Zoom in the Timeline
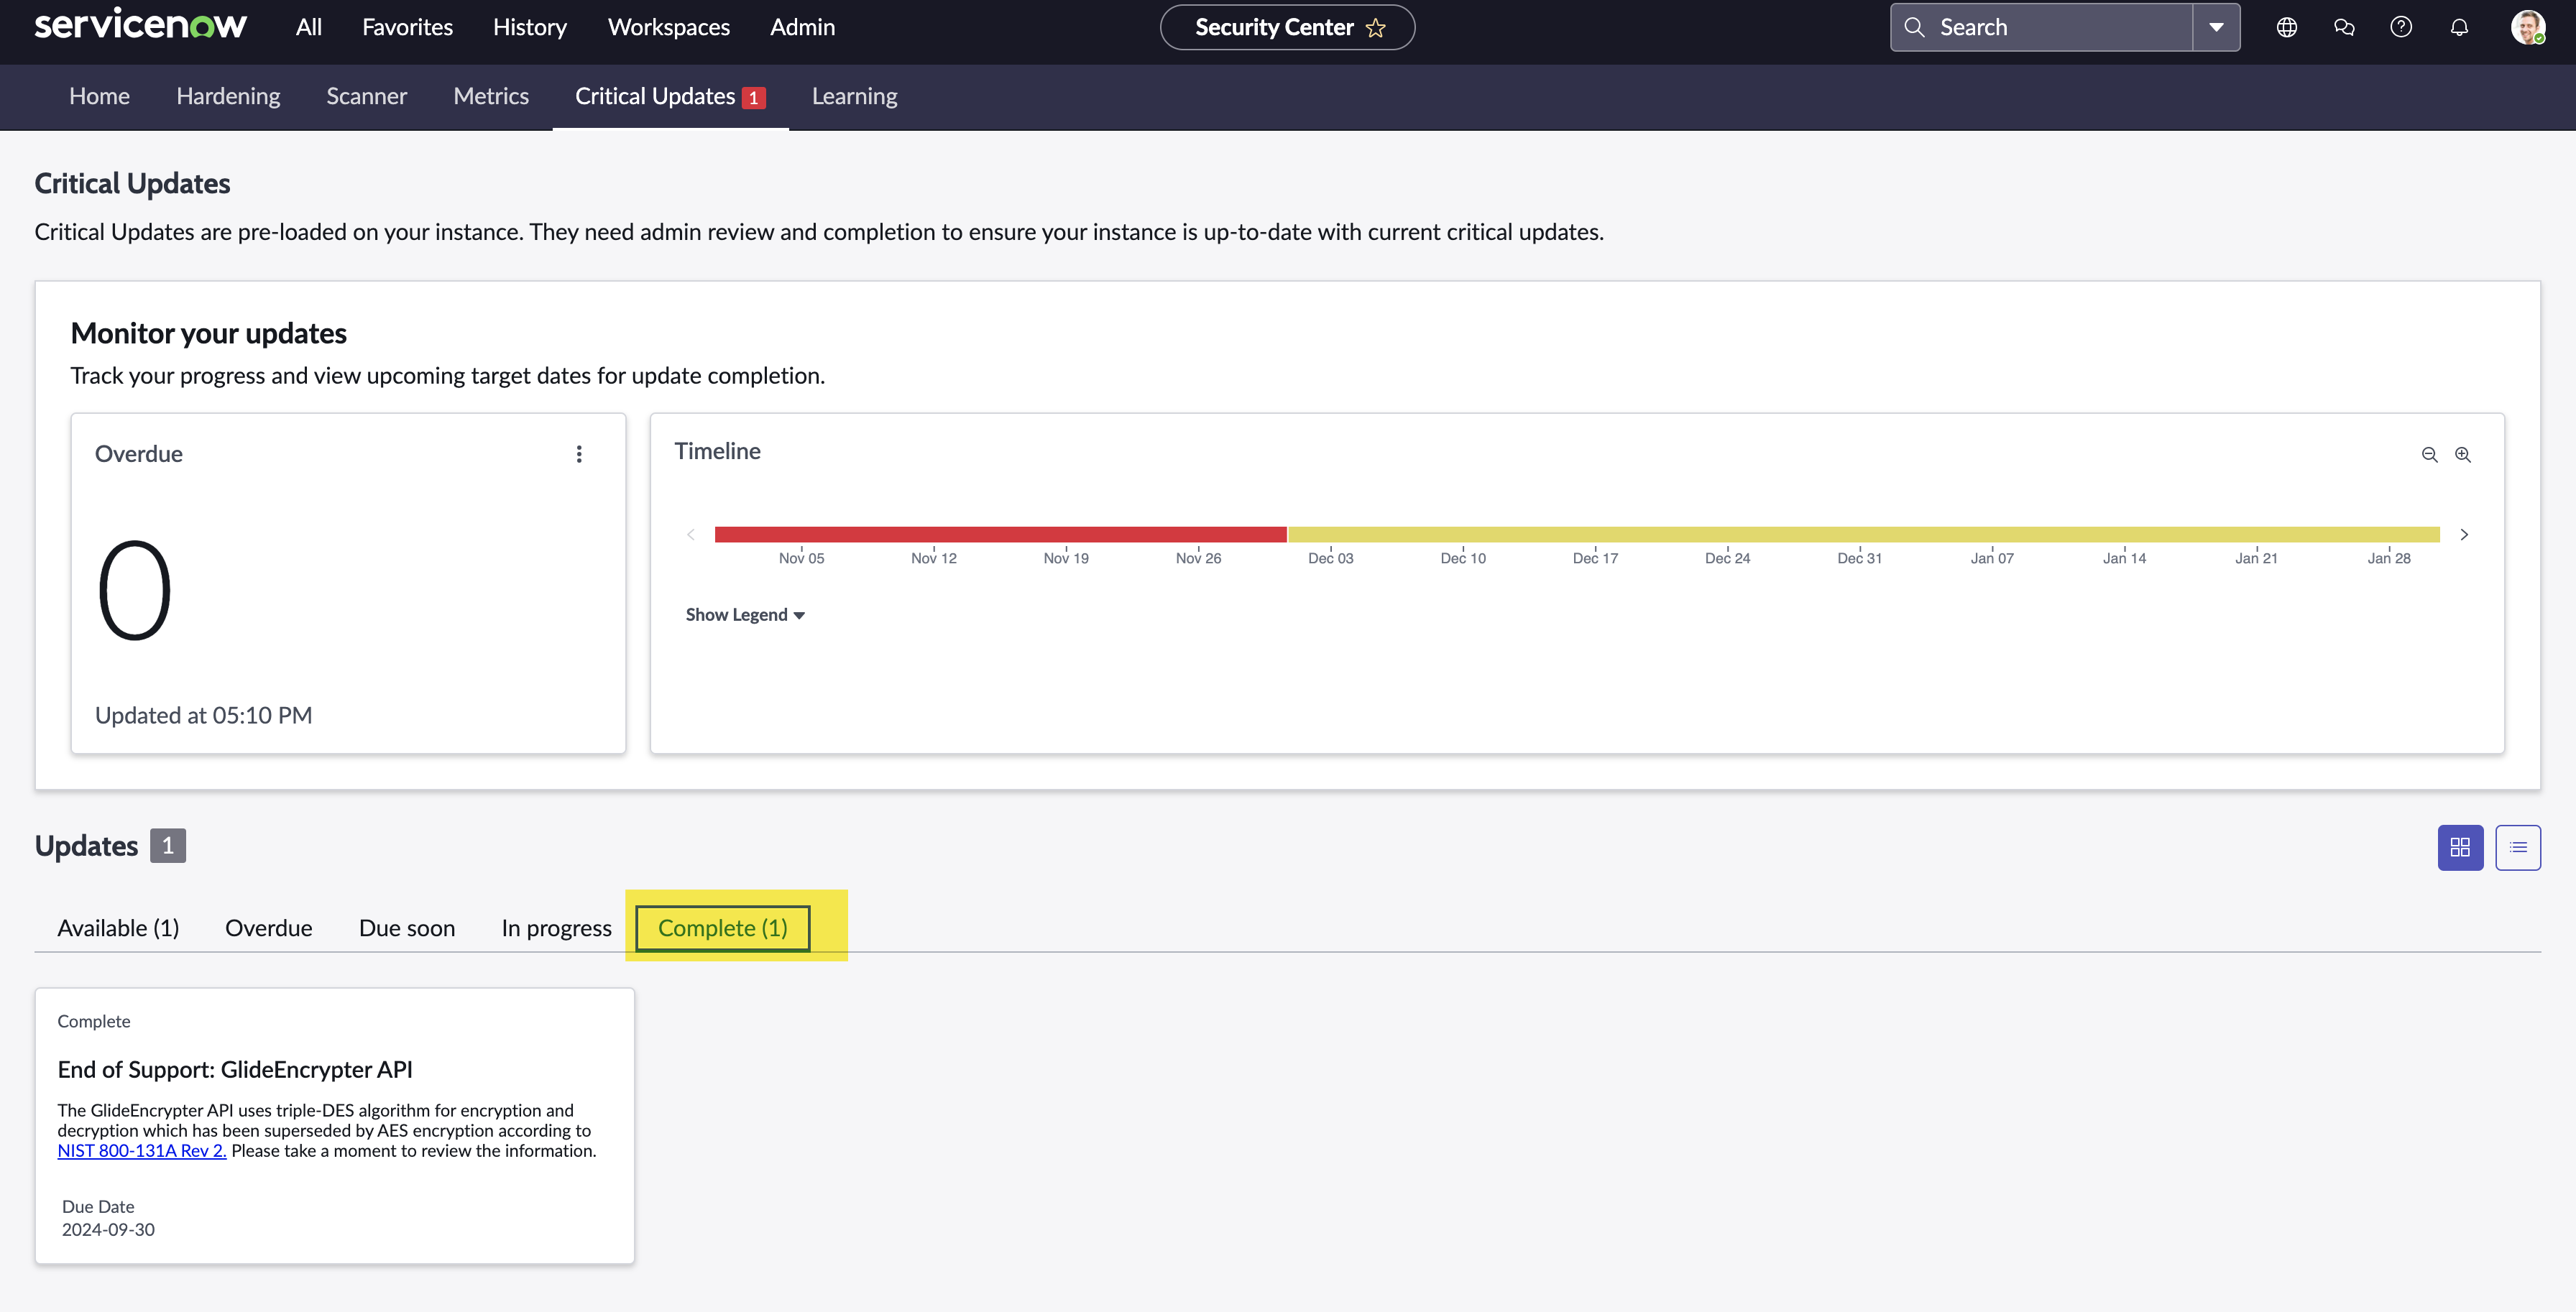The height and width of the screenshot is (1312, 2576). (x=2463, y=455)
